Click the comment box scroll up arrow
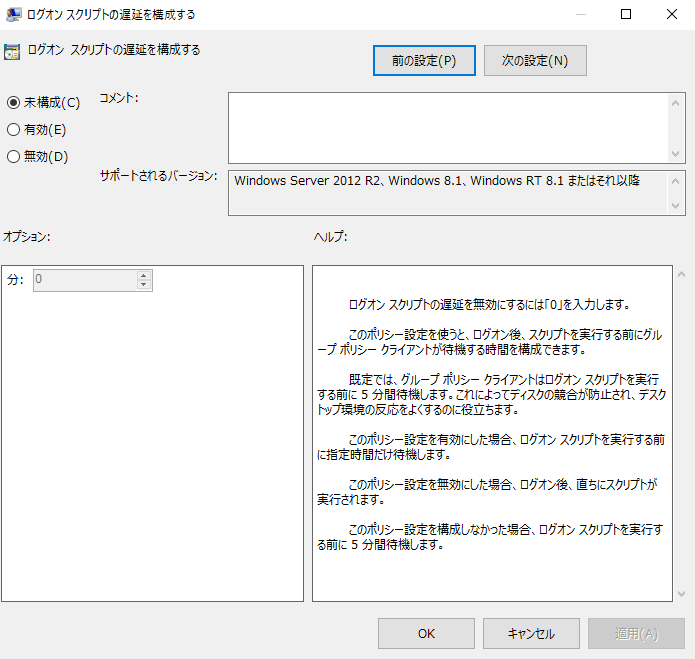The width and height of the screenshot is (695, 659). click(x=675, y=103)
